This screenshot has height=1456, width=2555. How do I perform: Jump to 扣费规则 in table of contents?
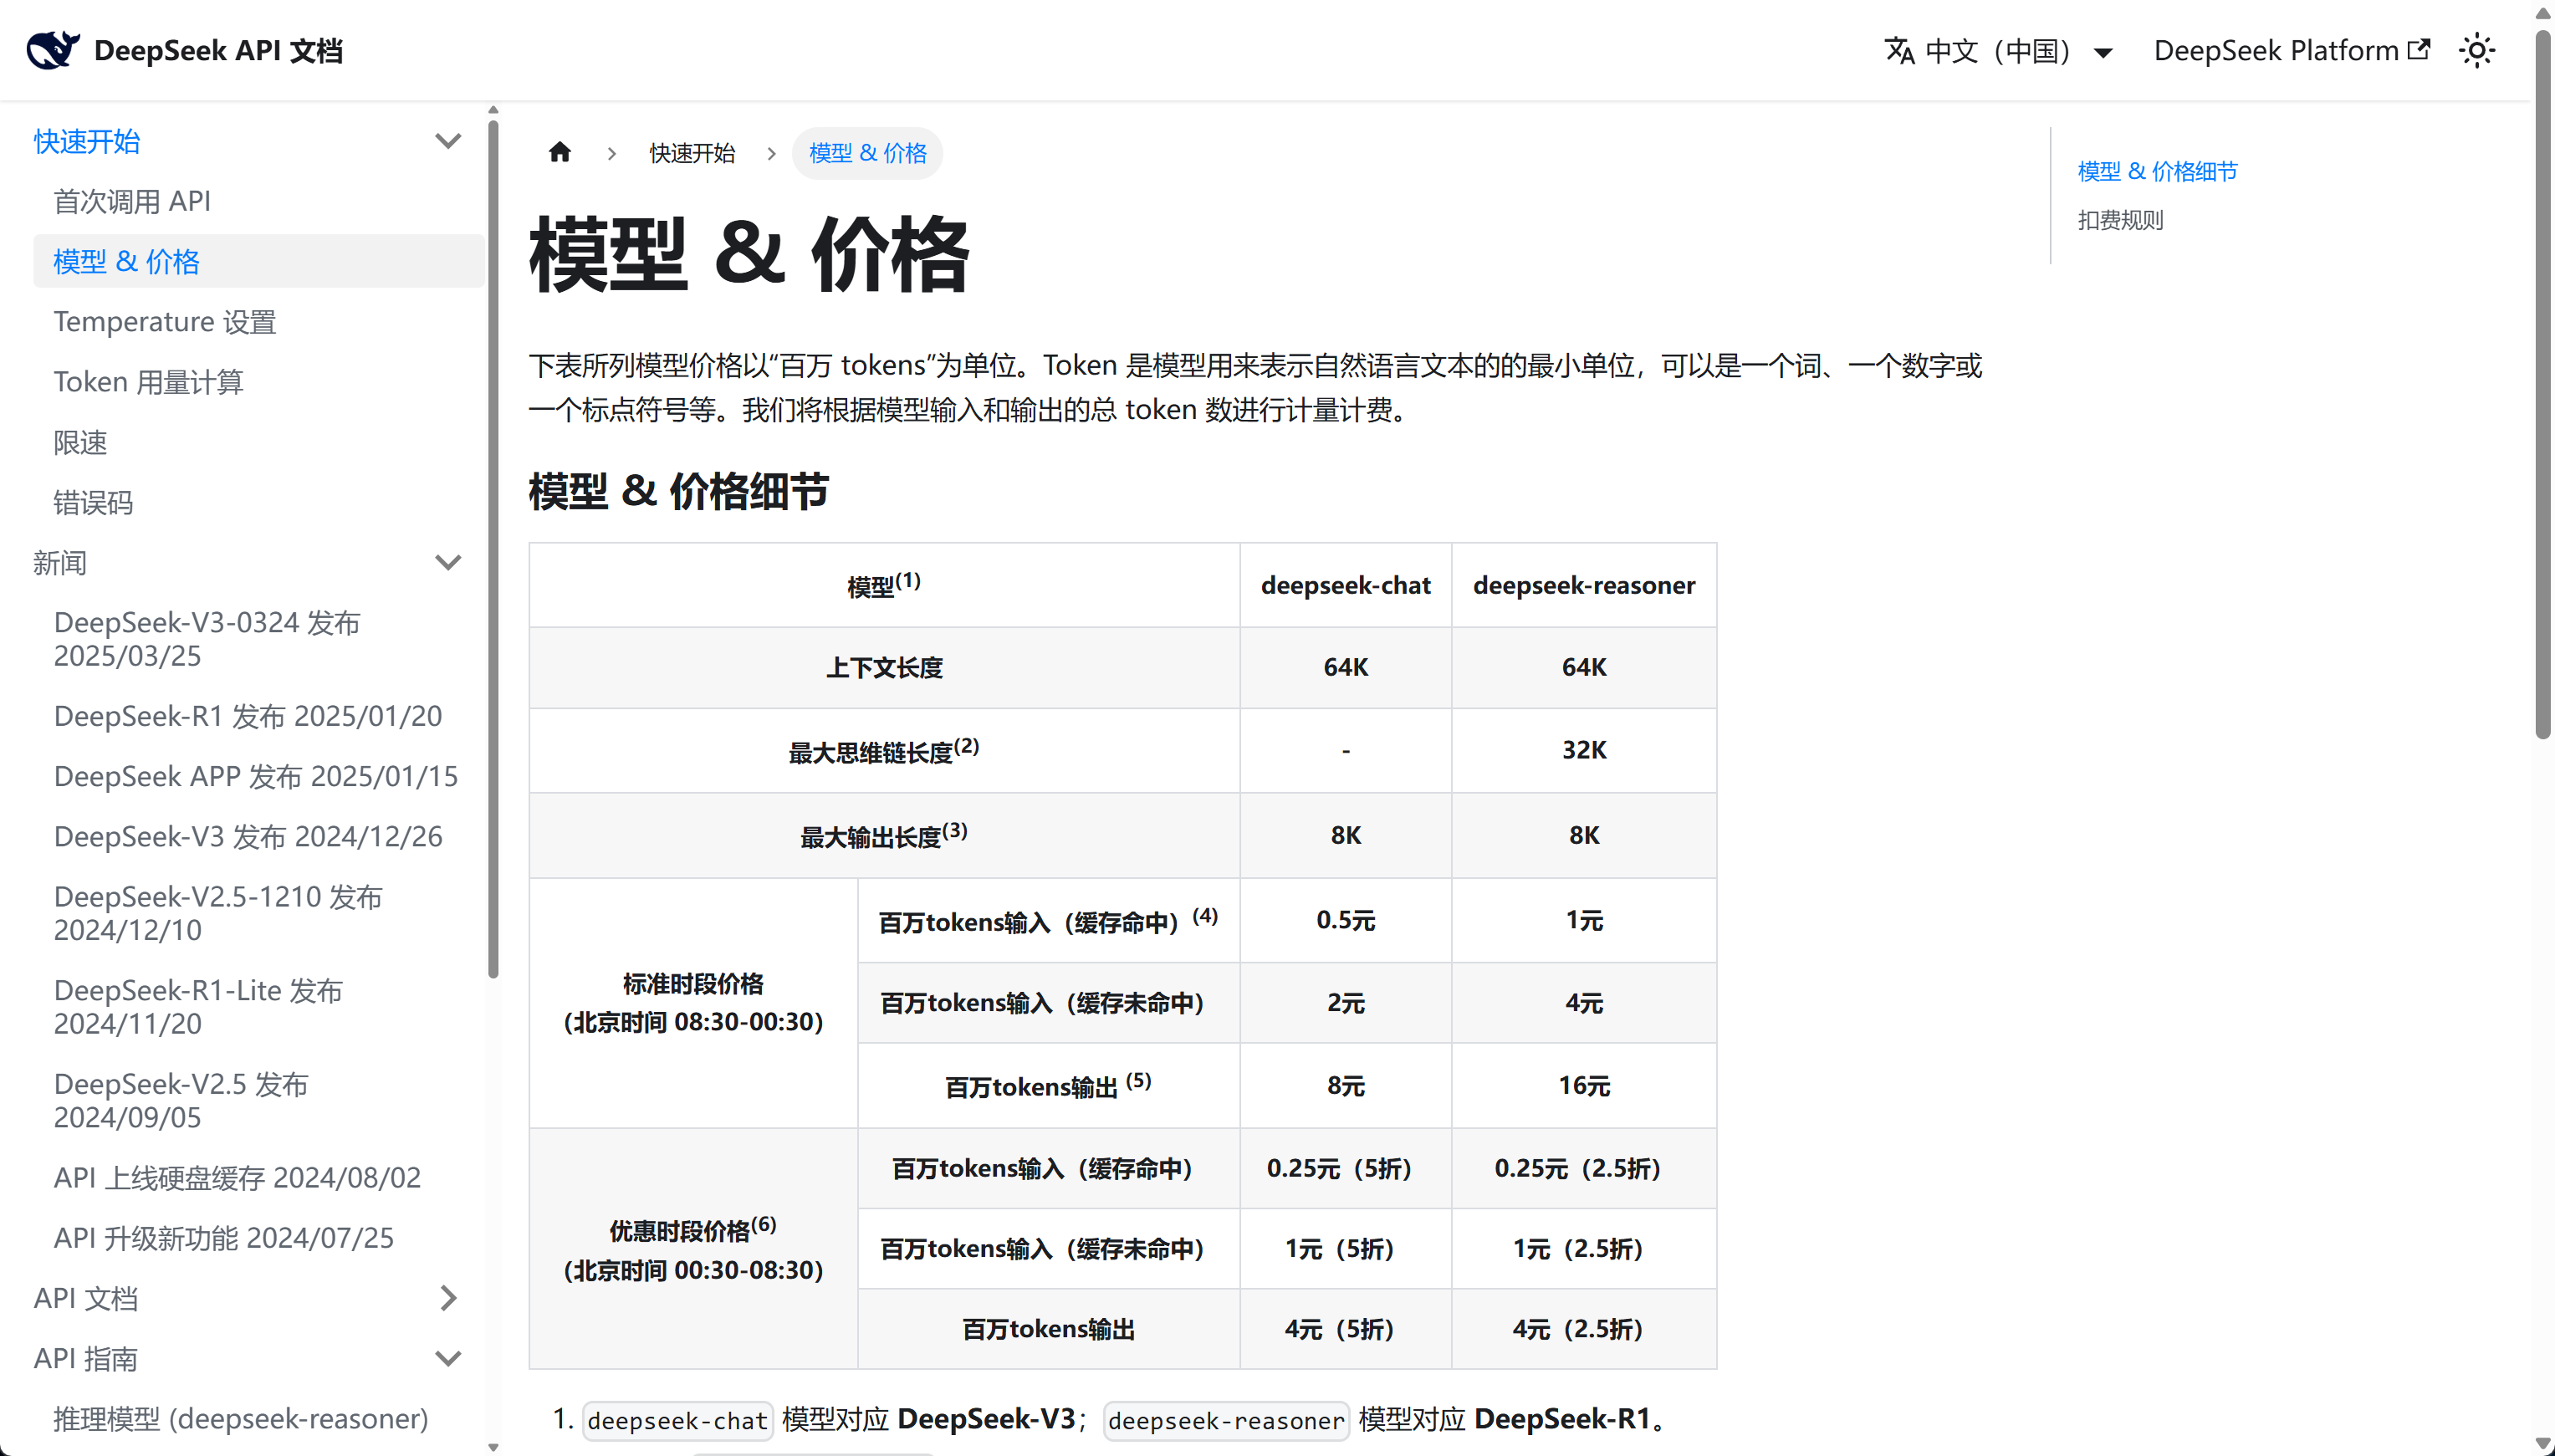(x=2120, y=220)
